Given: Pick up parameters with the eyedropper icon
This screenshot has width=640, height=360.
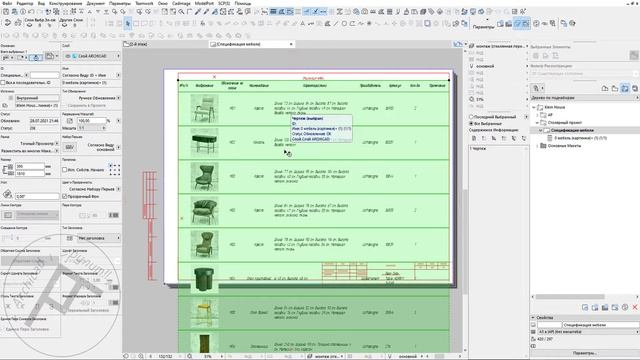Looking at the screenshot, I should coord(198,12).
